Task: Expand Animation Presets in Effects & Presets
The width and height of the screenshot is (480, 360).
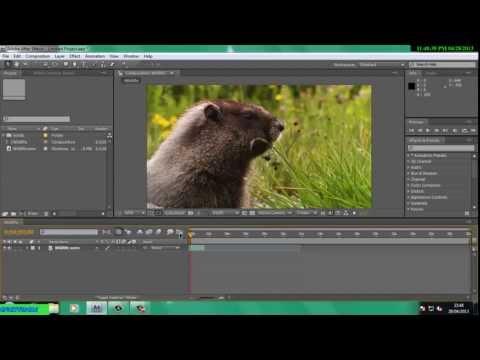Action: 408,156
